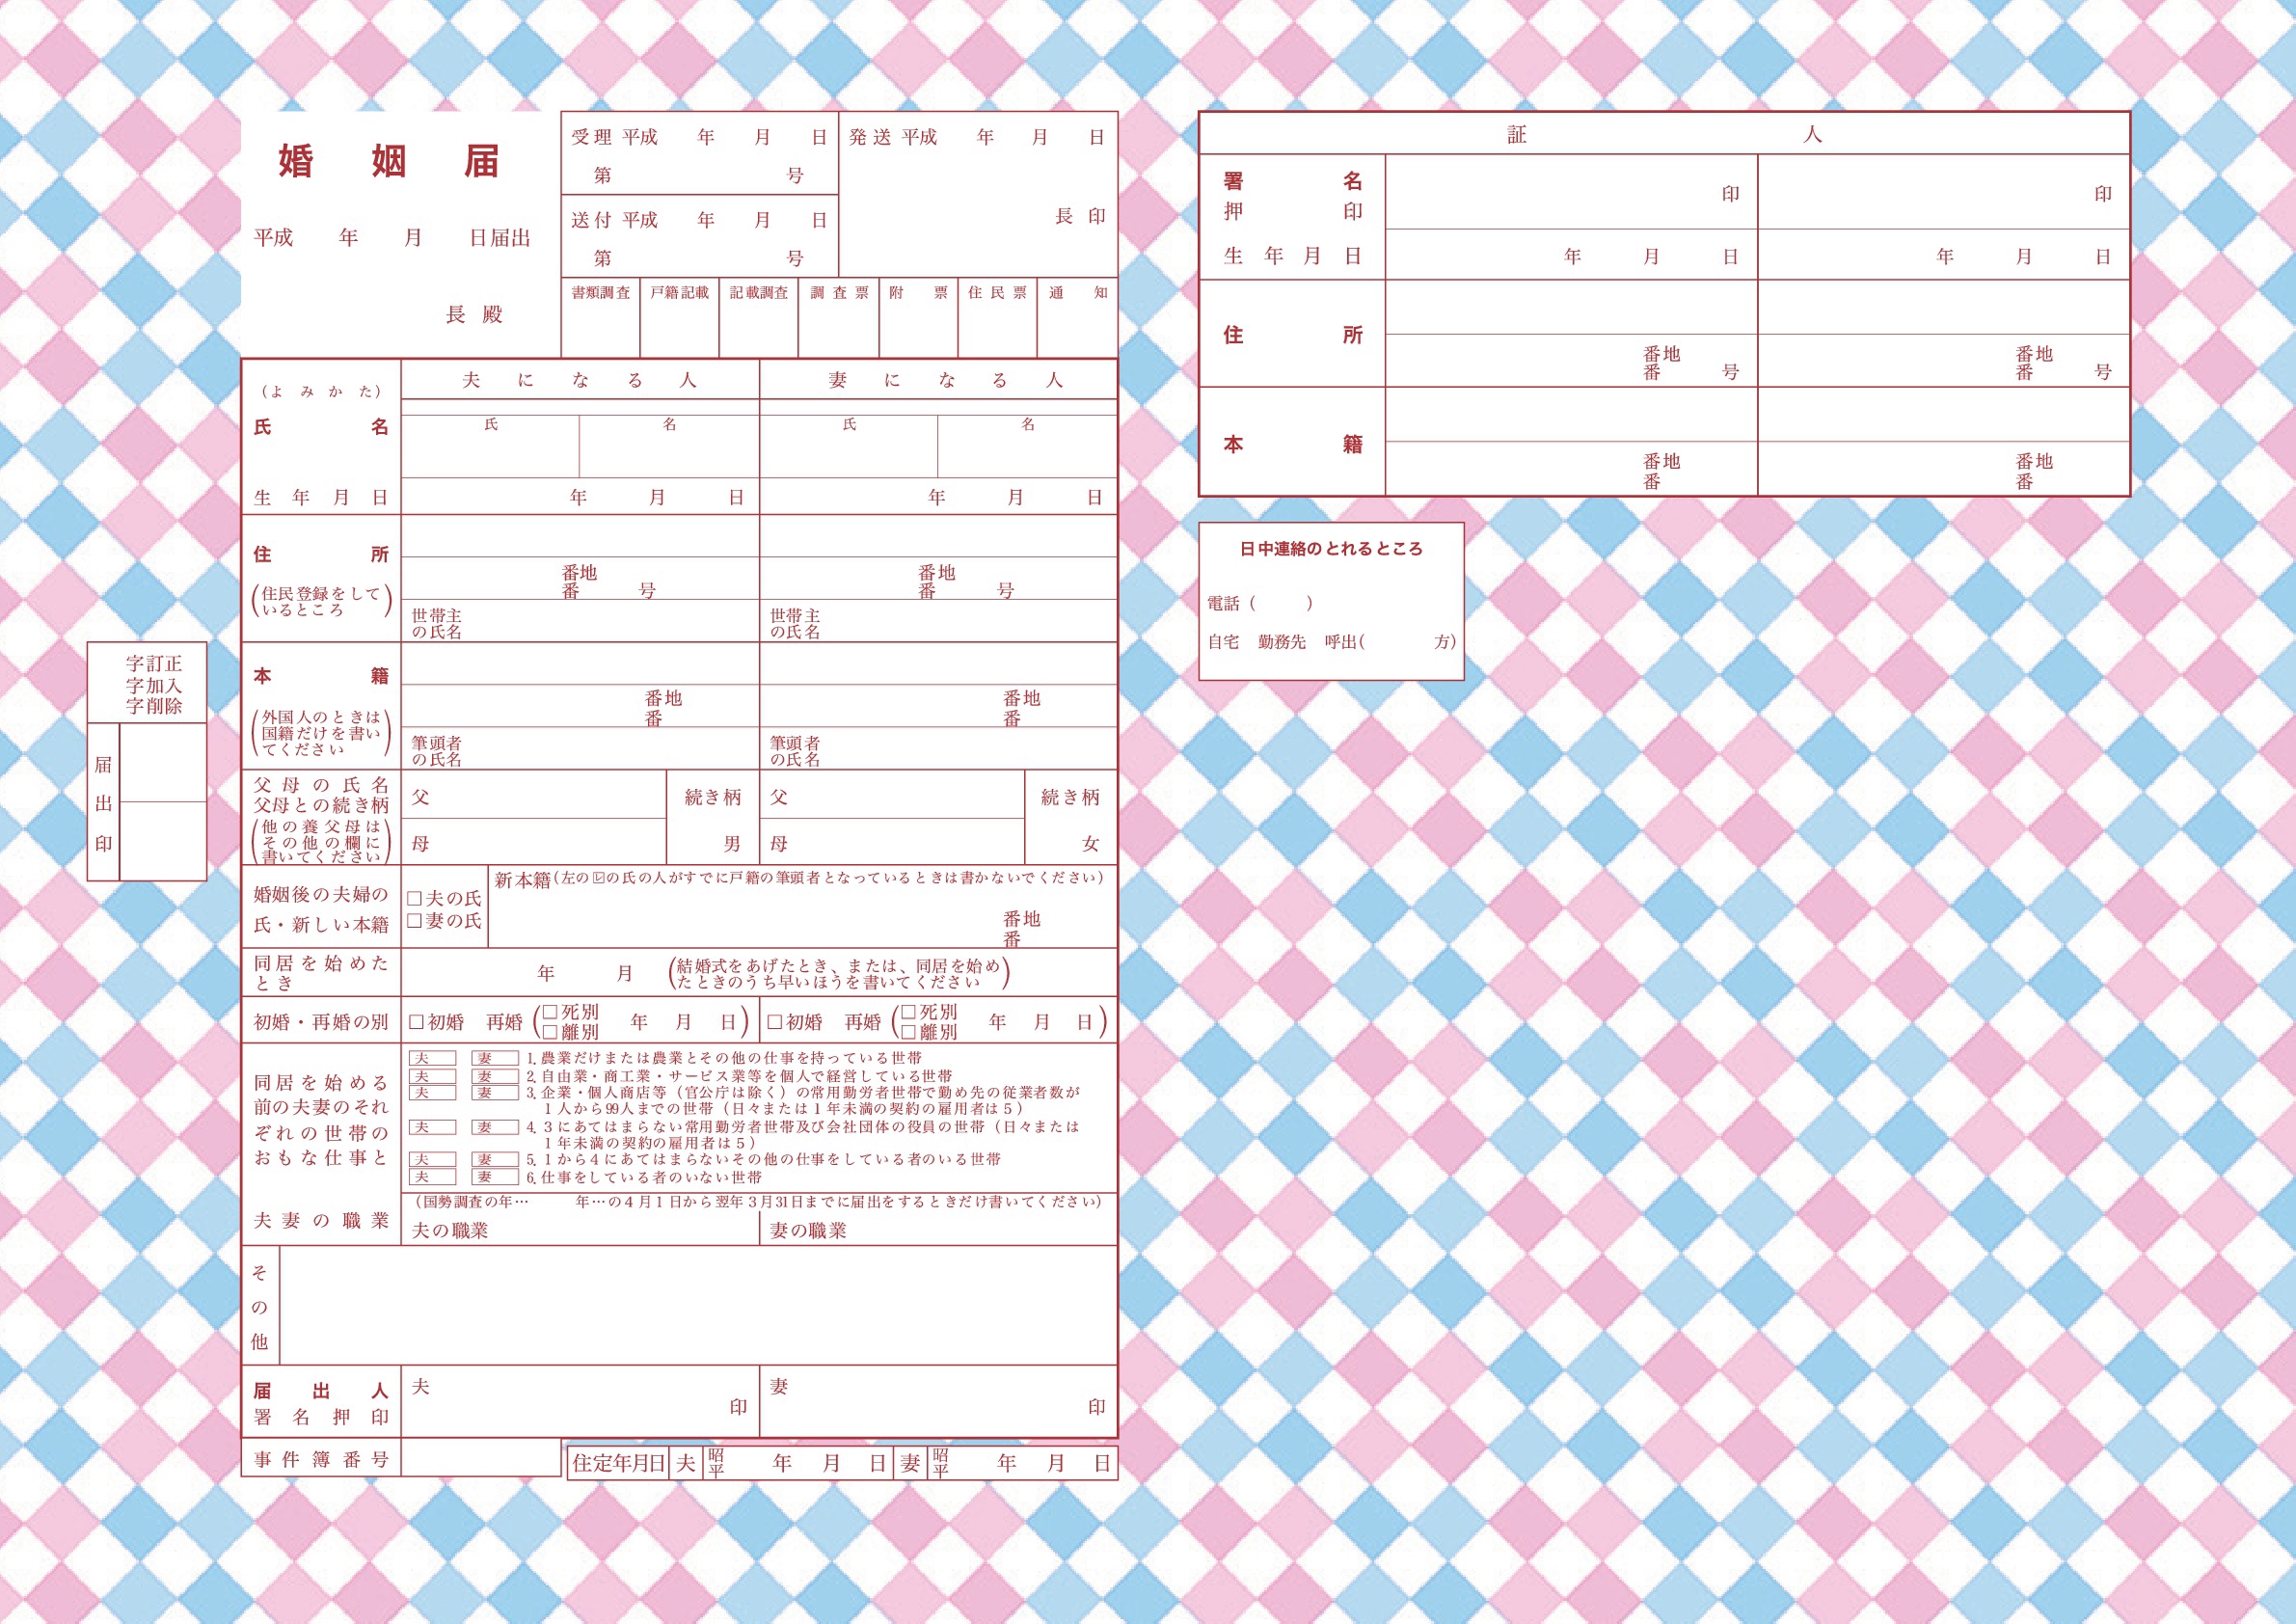Viewport: 2296px width, 1624px height.
Task: Check the 妻の氏 checkbox
Action: coord(414,921)
